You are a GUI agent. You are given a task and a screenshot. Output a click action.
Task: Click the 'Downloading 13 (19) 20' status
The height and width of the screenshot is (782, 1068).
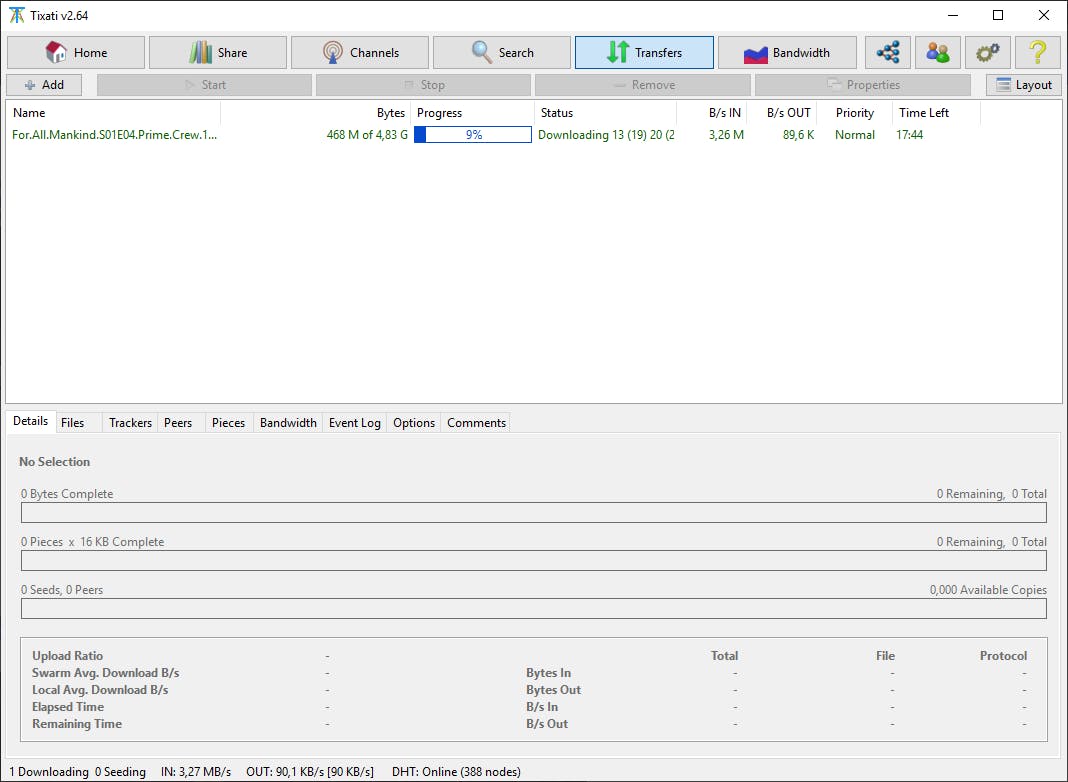click(606, 135)
